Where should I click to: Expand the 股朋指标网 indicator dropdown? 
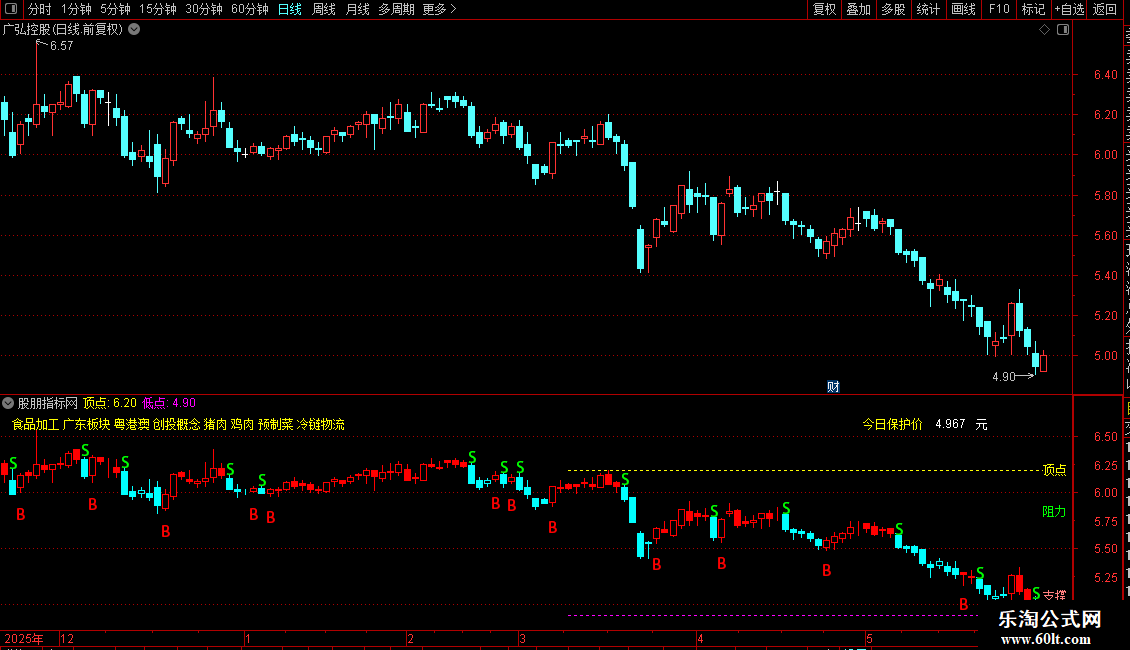8,403
